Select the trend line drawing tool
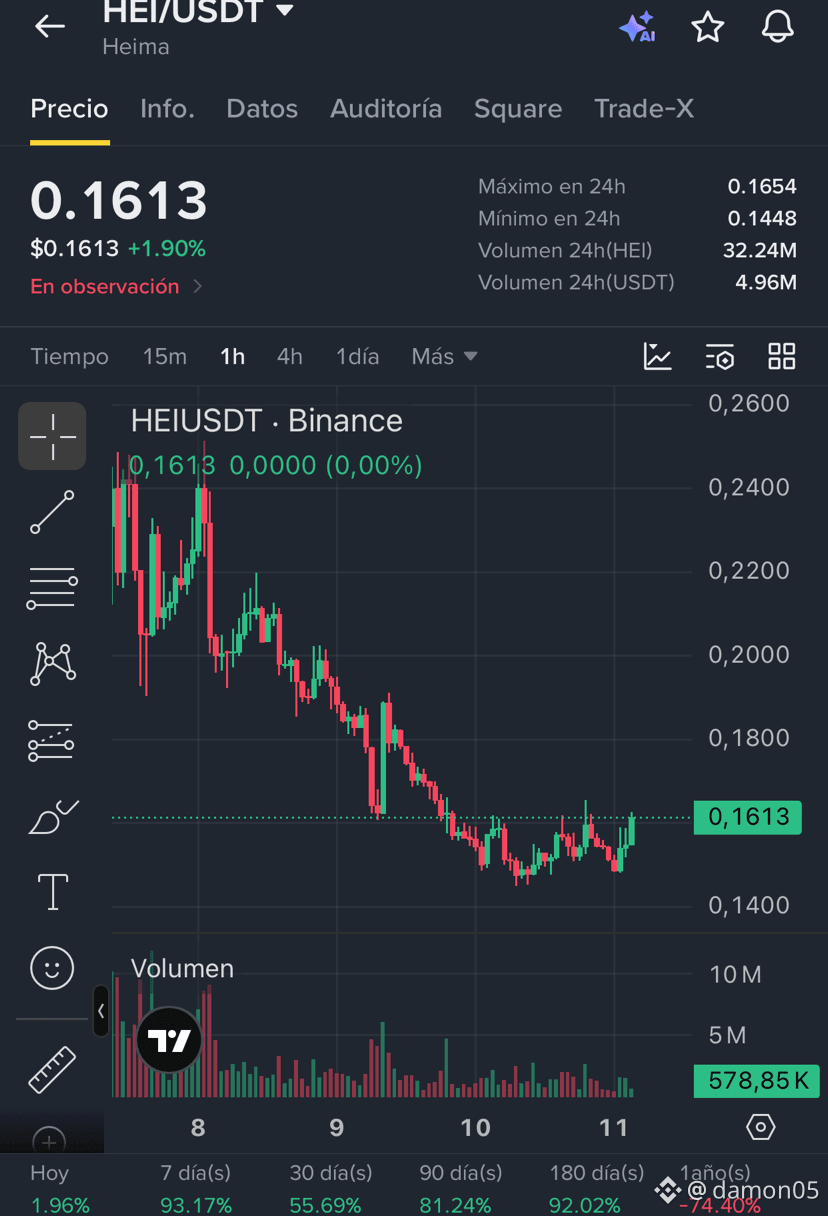828x1216 pixels. (x=52, y=512)
